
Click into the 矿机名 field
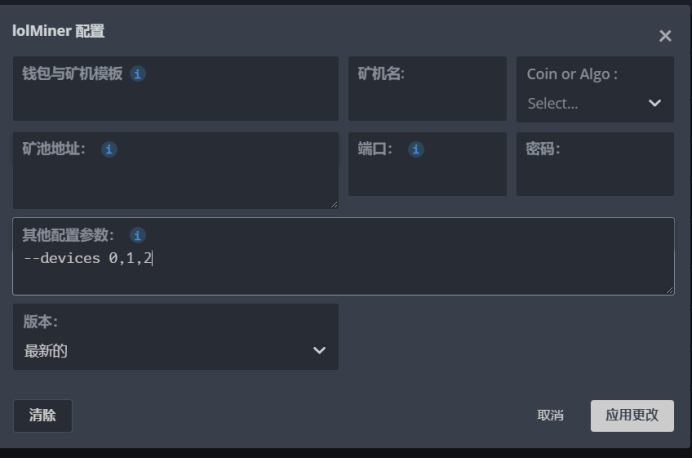pos(427,100)
